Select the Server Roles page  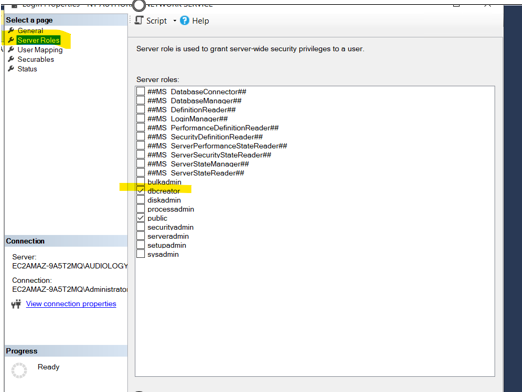[38, 40]
